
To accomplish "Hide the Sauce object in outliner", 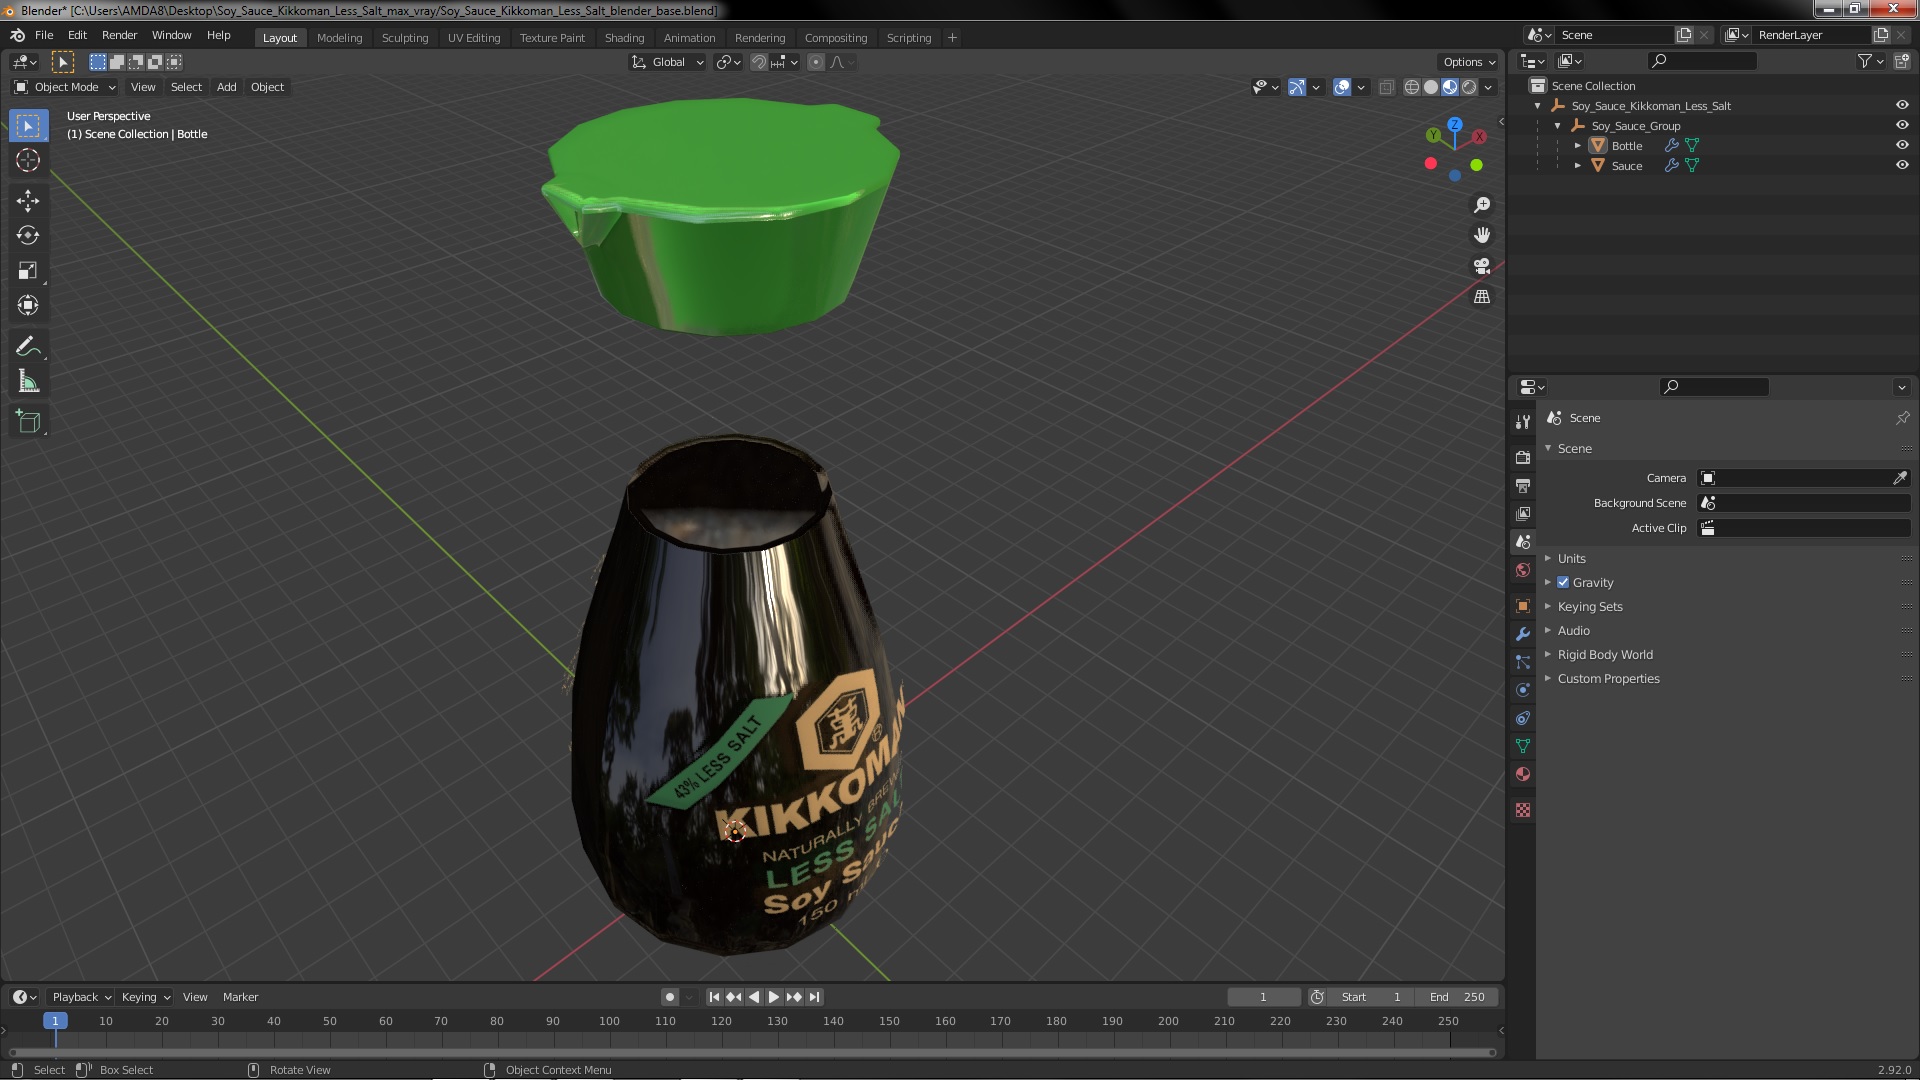I will tap(1902, 165).
